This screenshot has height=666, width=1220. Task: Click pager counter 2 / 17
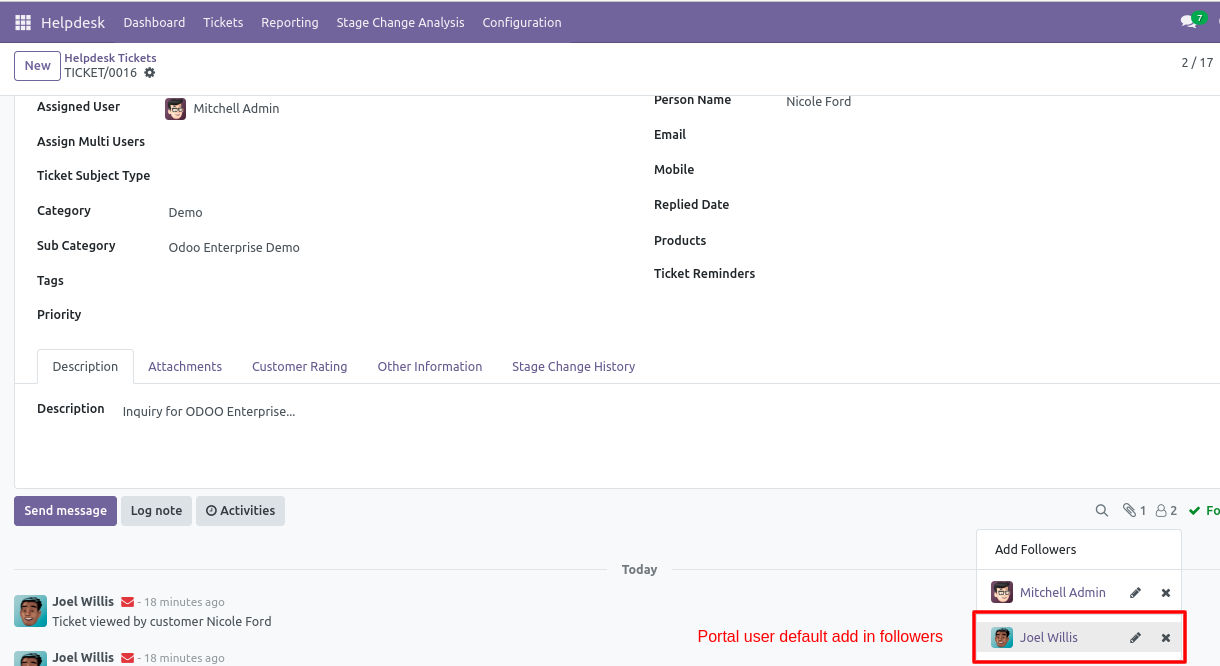pos(1197,63)
